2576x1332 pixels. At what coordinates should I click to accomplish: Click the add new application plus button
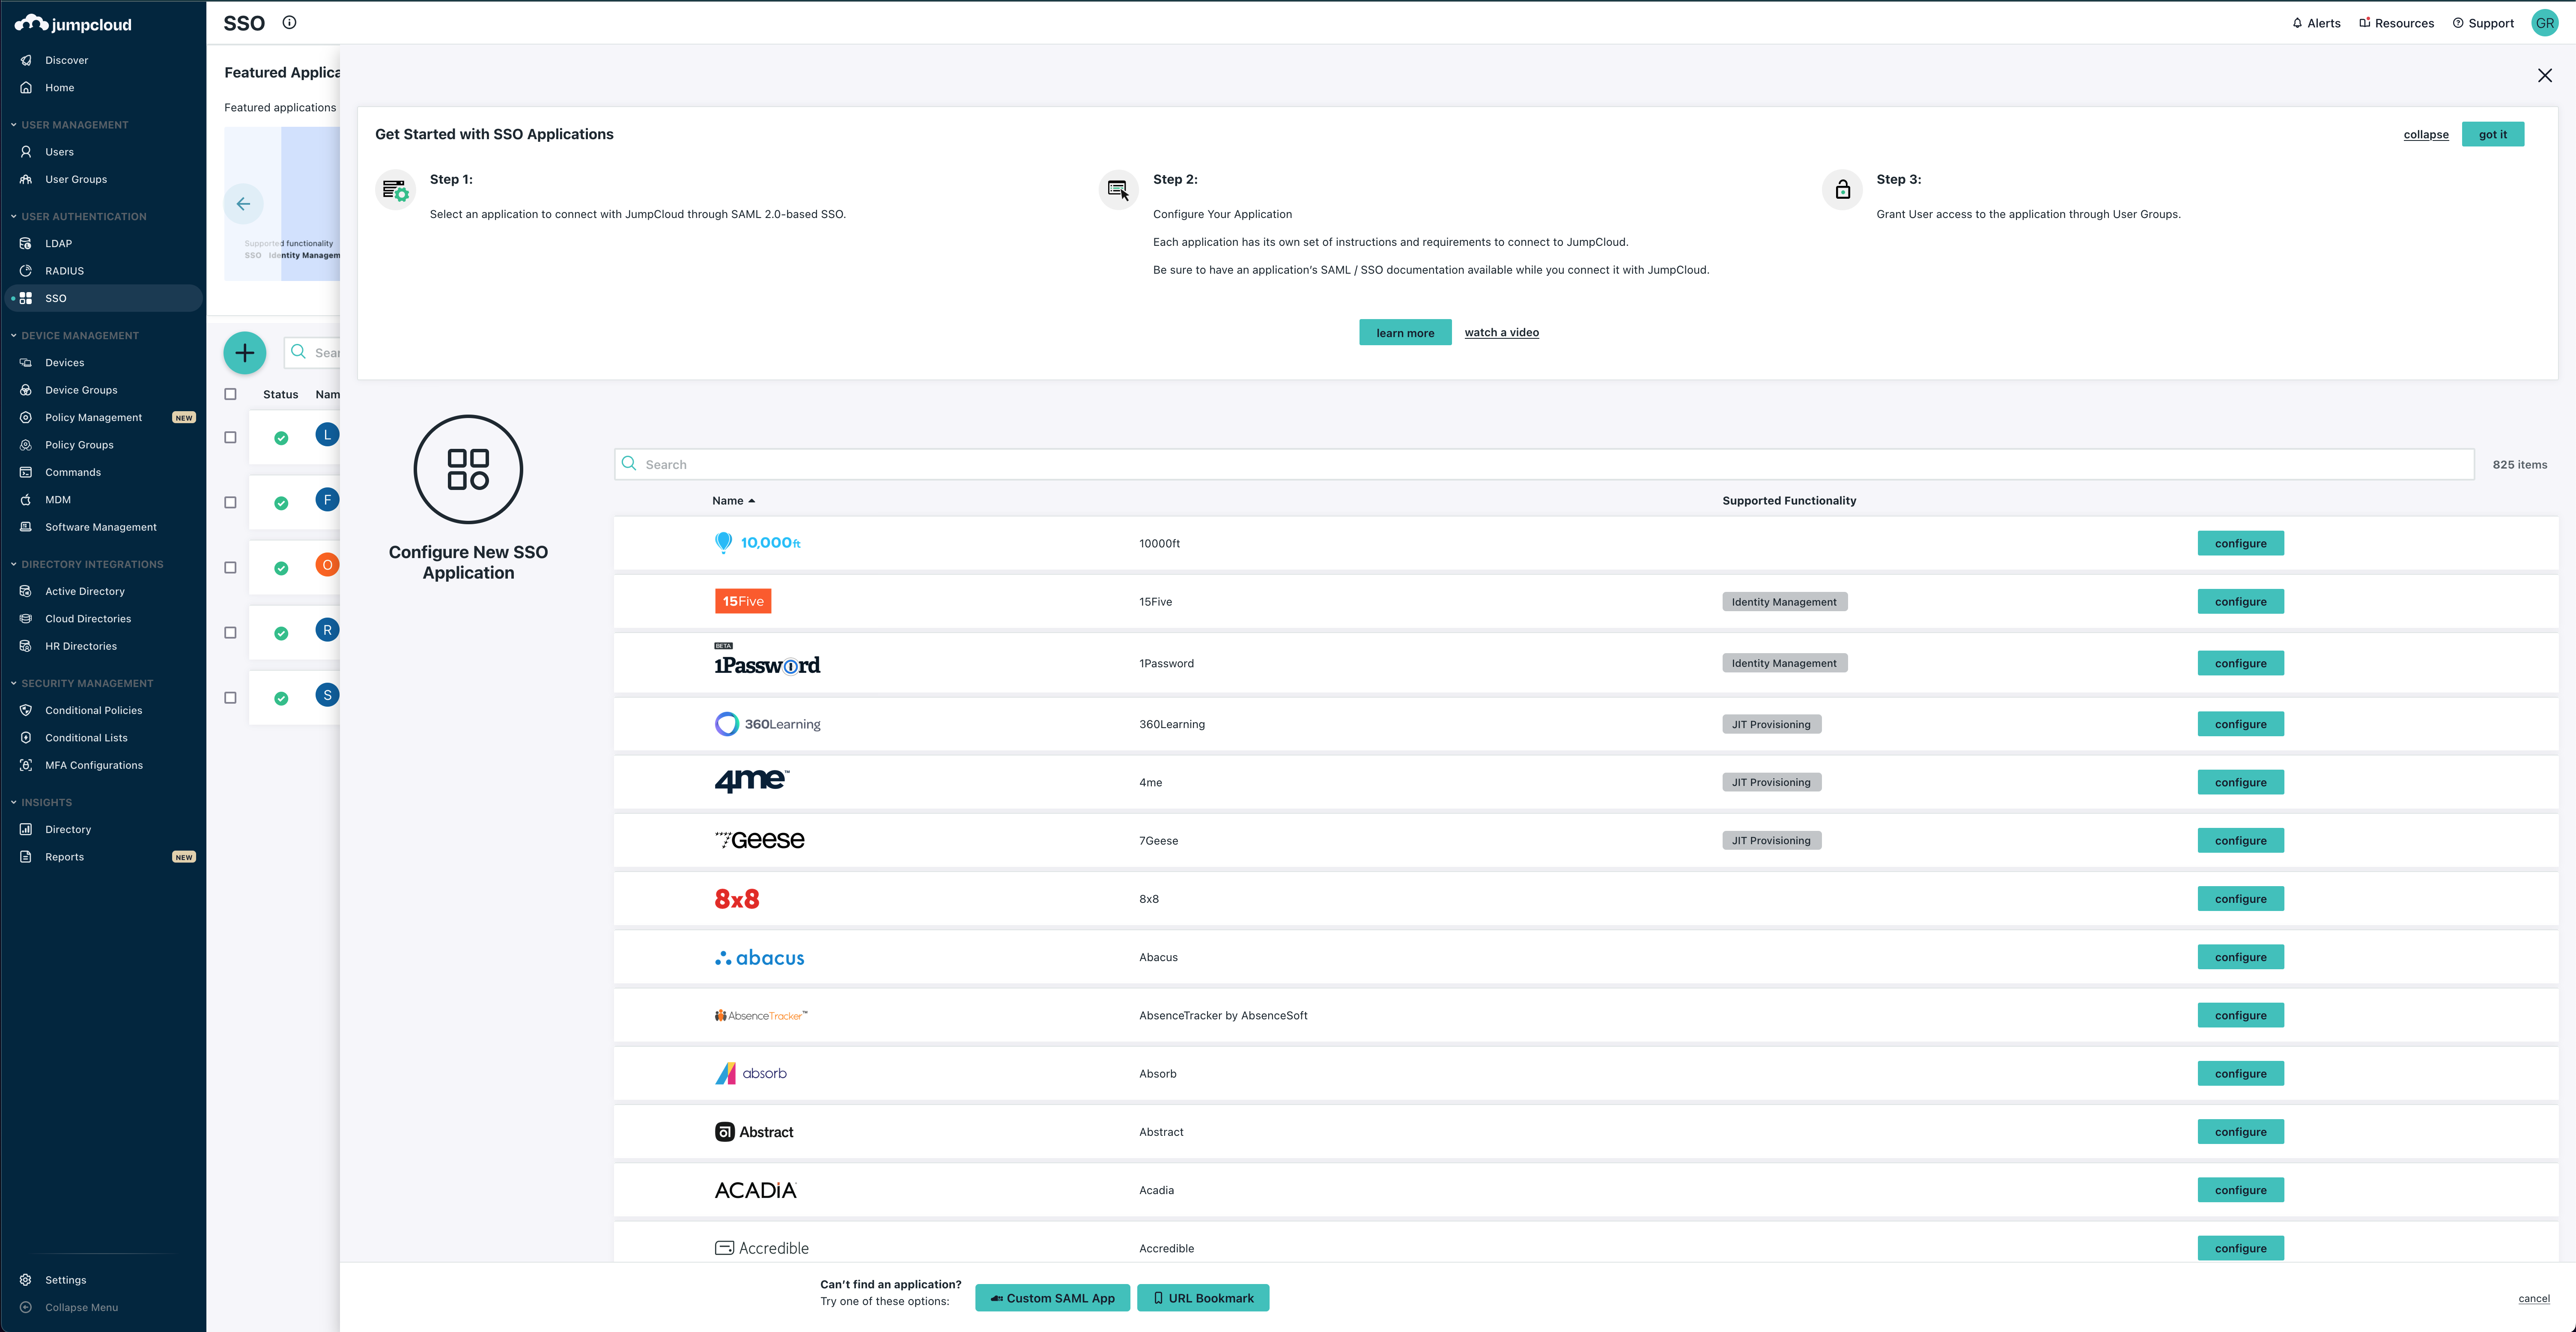click(x=245, y=353)
